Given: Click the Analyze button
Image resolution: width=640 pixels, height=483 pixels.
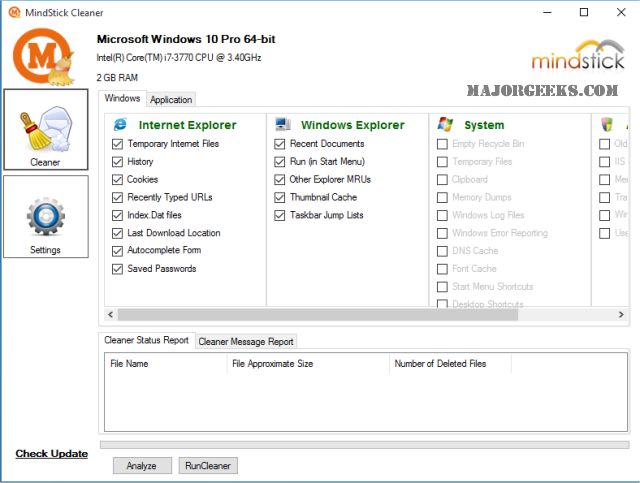Looking at the screenshot, I should pyautogui.click(x=142, y=466).
